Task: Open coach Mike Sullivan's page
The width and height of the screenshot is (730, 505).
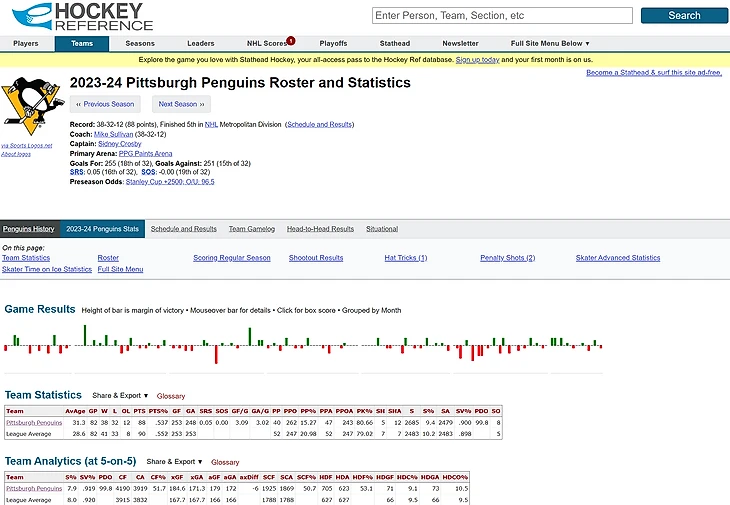Action: (114, 135)
